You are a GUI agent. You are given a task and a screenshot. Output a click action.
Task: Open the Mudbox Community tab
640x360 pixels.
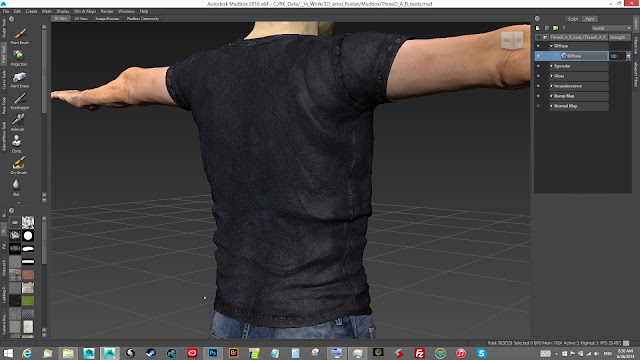(142, 19)
